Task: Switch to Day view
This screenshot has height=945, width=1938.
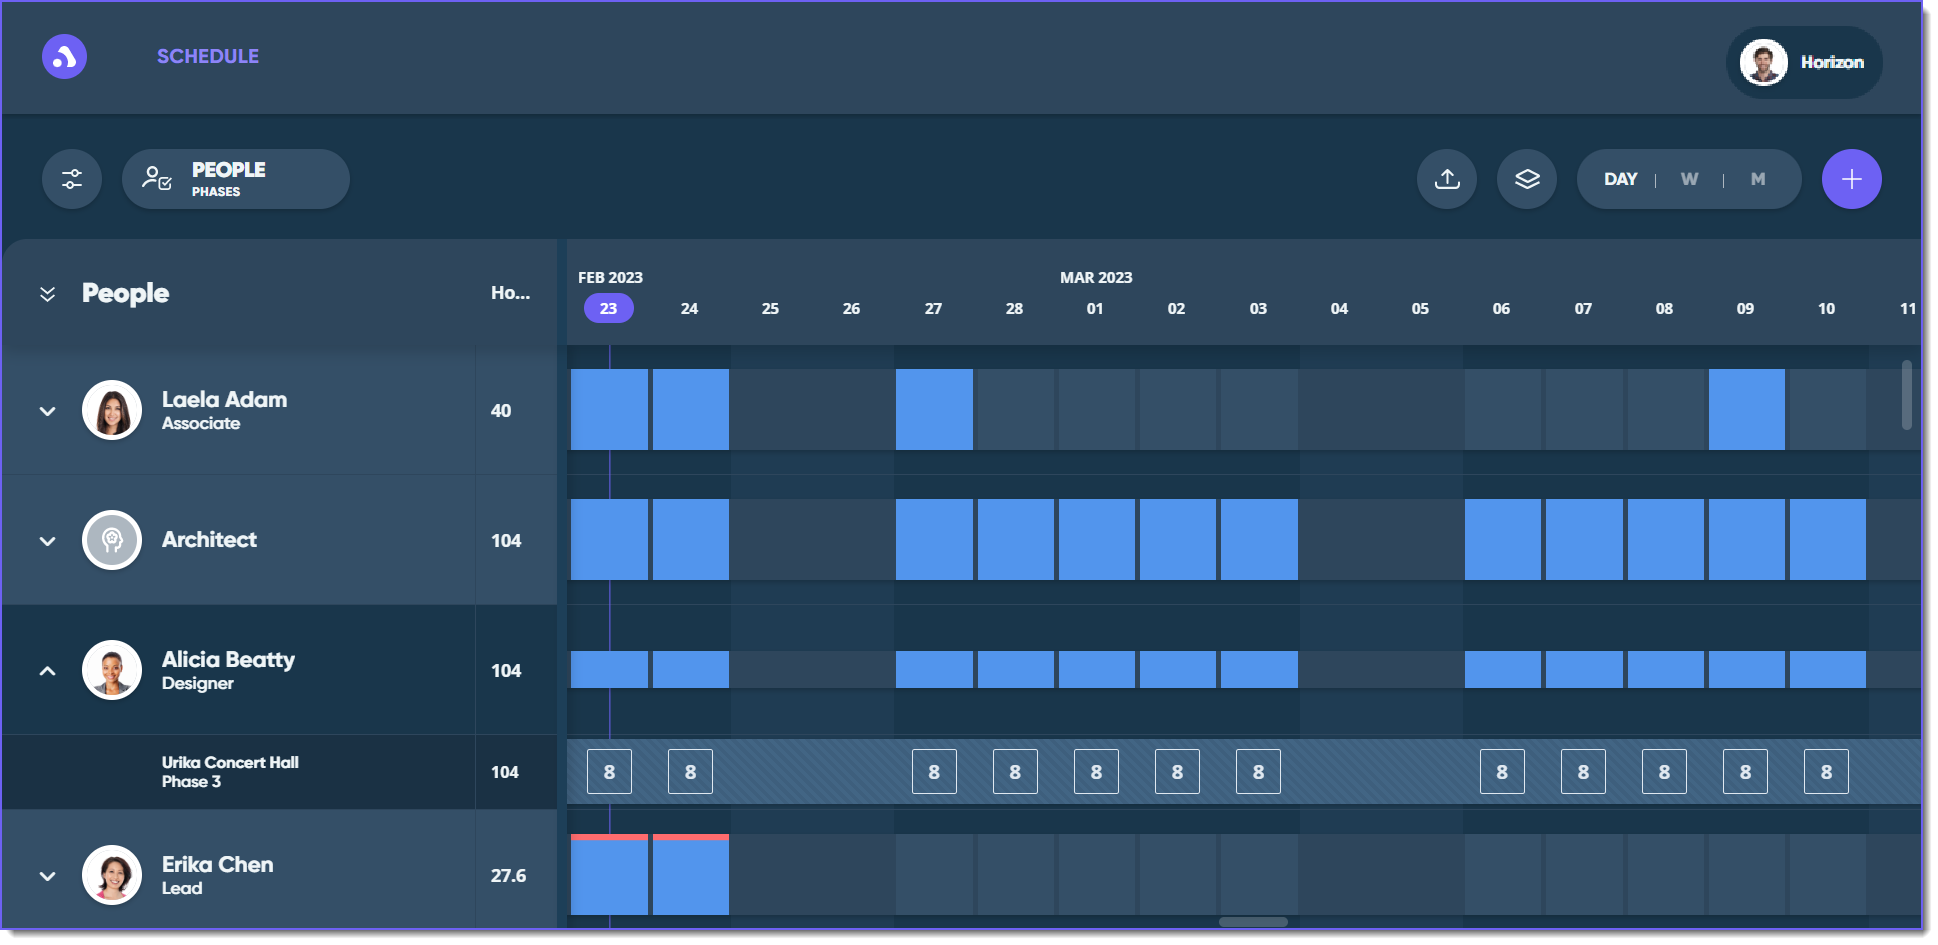Action: pos(1620,179)
